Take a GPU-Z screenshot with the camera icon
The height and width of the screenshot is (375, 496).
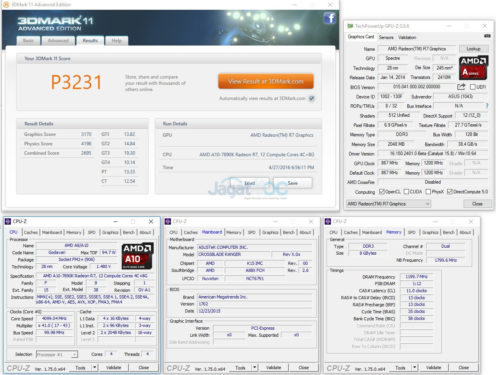[487, 36]
